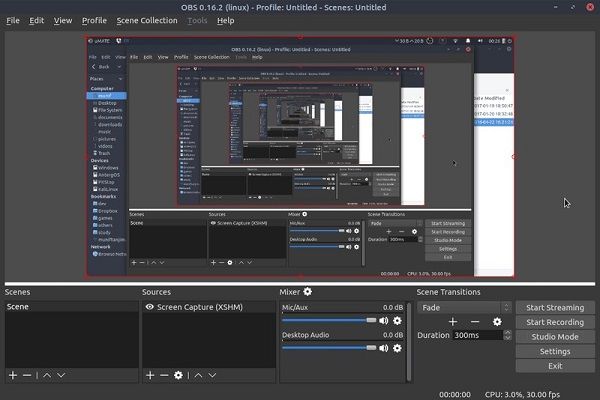
Task: Mute the Mic/Aux channel
Action: 383,321
